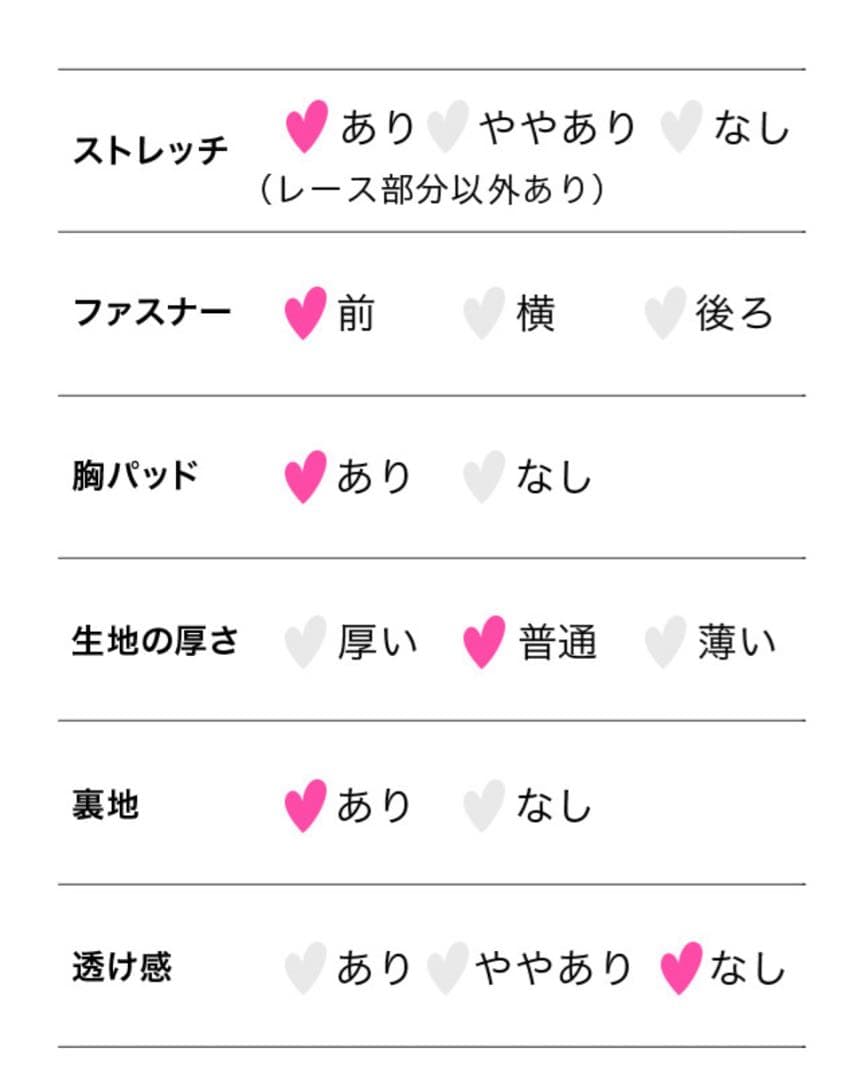Select the pink heart for ファスナー 前
The height and width of the screenshot is (1080, 860).
pyautogui.click(x=305, y=313)
